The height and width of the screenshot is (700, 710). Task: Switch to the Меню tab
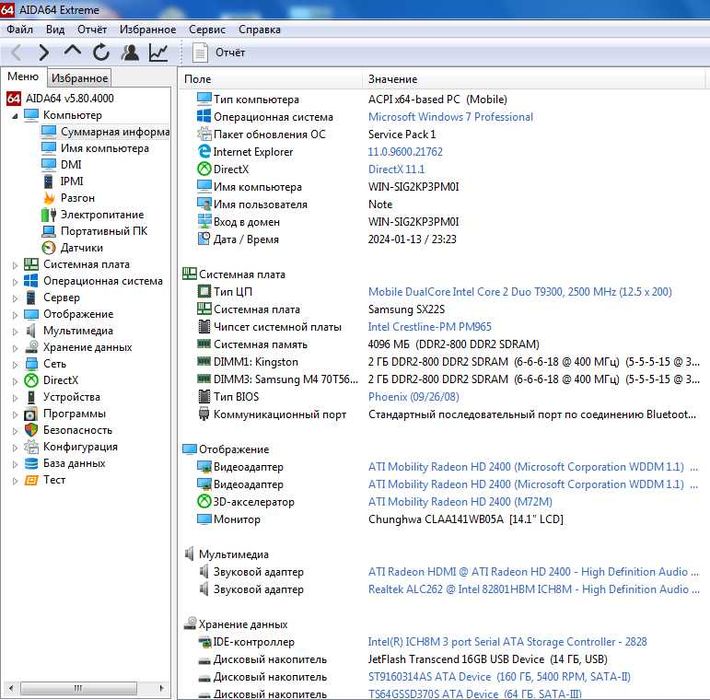[x=23, y=77]
